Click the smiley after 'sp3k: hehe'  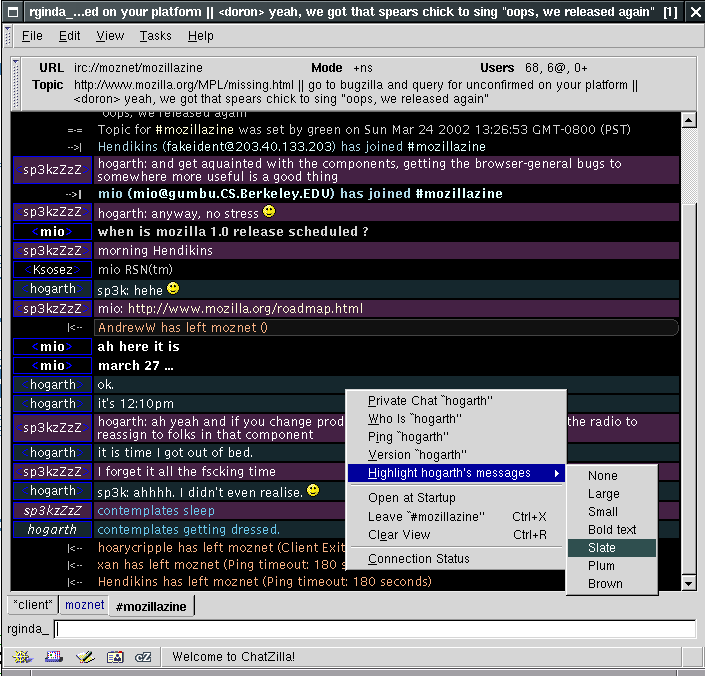[173, 288]
